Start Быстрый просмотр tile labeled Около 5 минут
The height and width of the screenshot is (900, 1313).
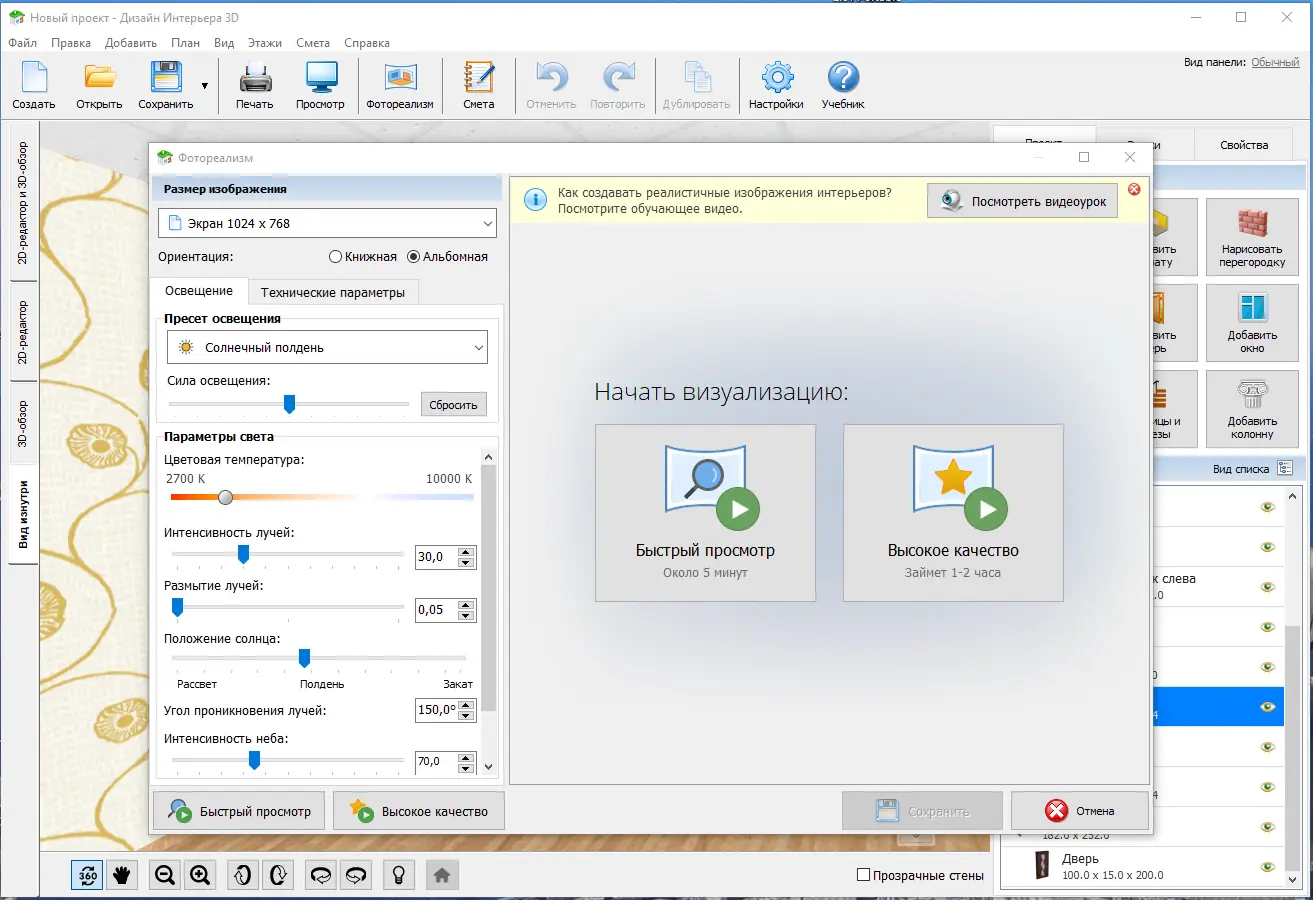[x=705, y=513]
